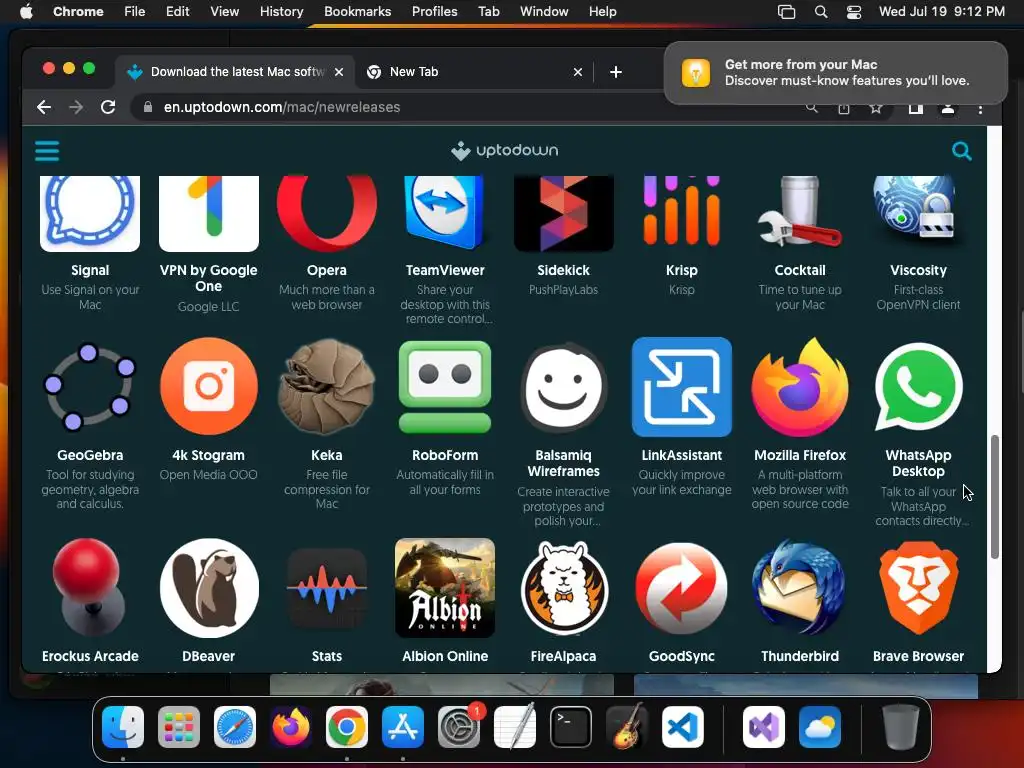
Task: Launch Safari from the Dock
Action: pos(234,727)
